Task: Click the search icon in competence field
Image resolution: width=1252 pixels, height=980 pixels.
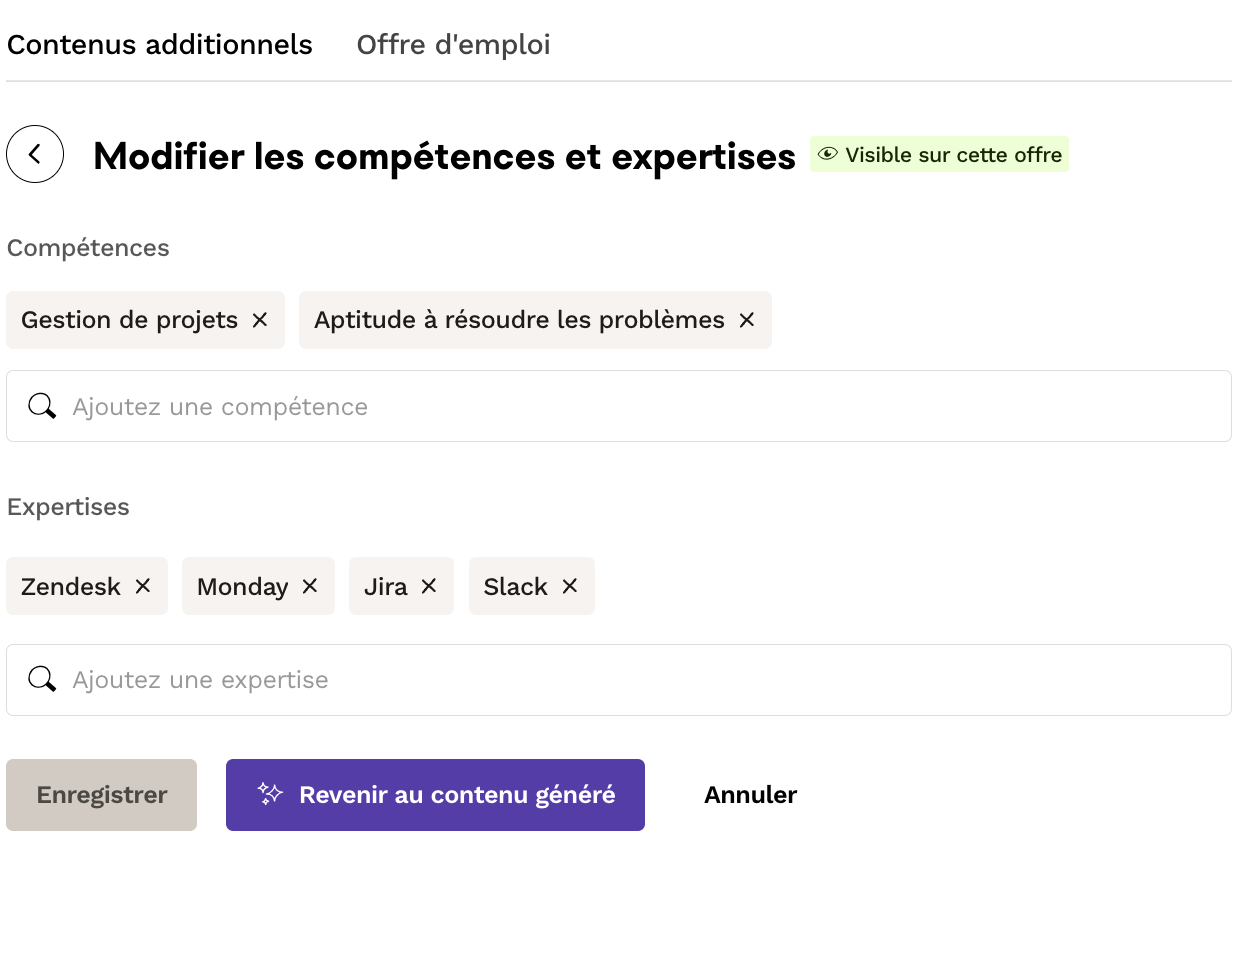Action: (42, 406)
